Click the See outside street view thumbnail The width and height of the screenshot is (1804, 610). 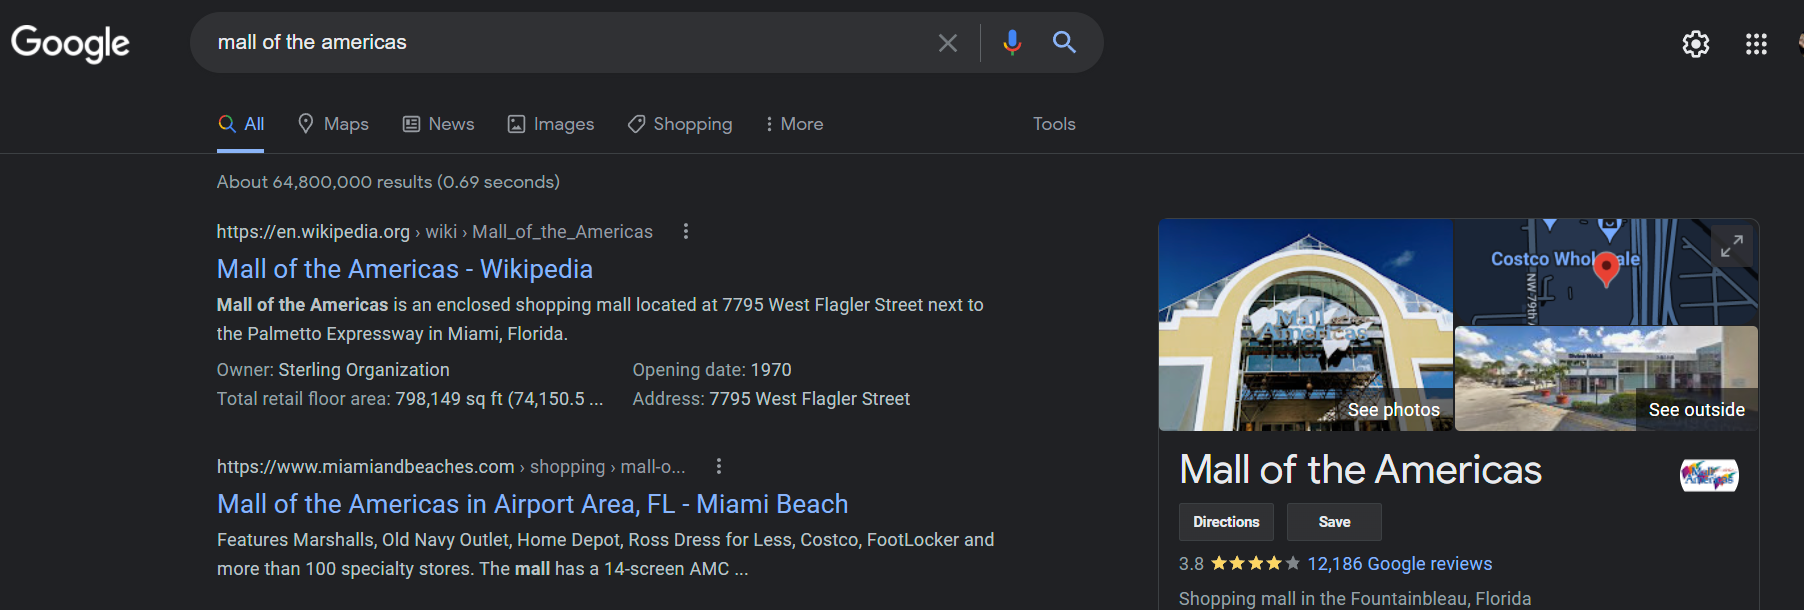(x=1605, y=379)
